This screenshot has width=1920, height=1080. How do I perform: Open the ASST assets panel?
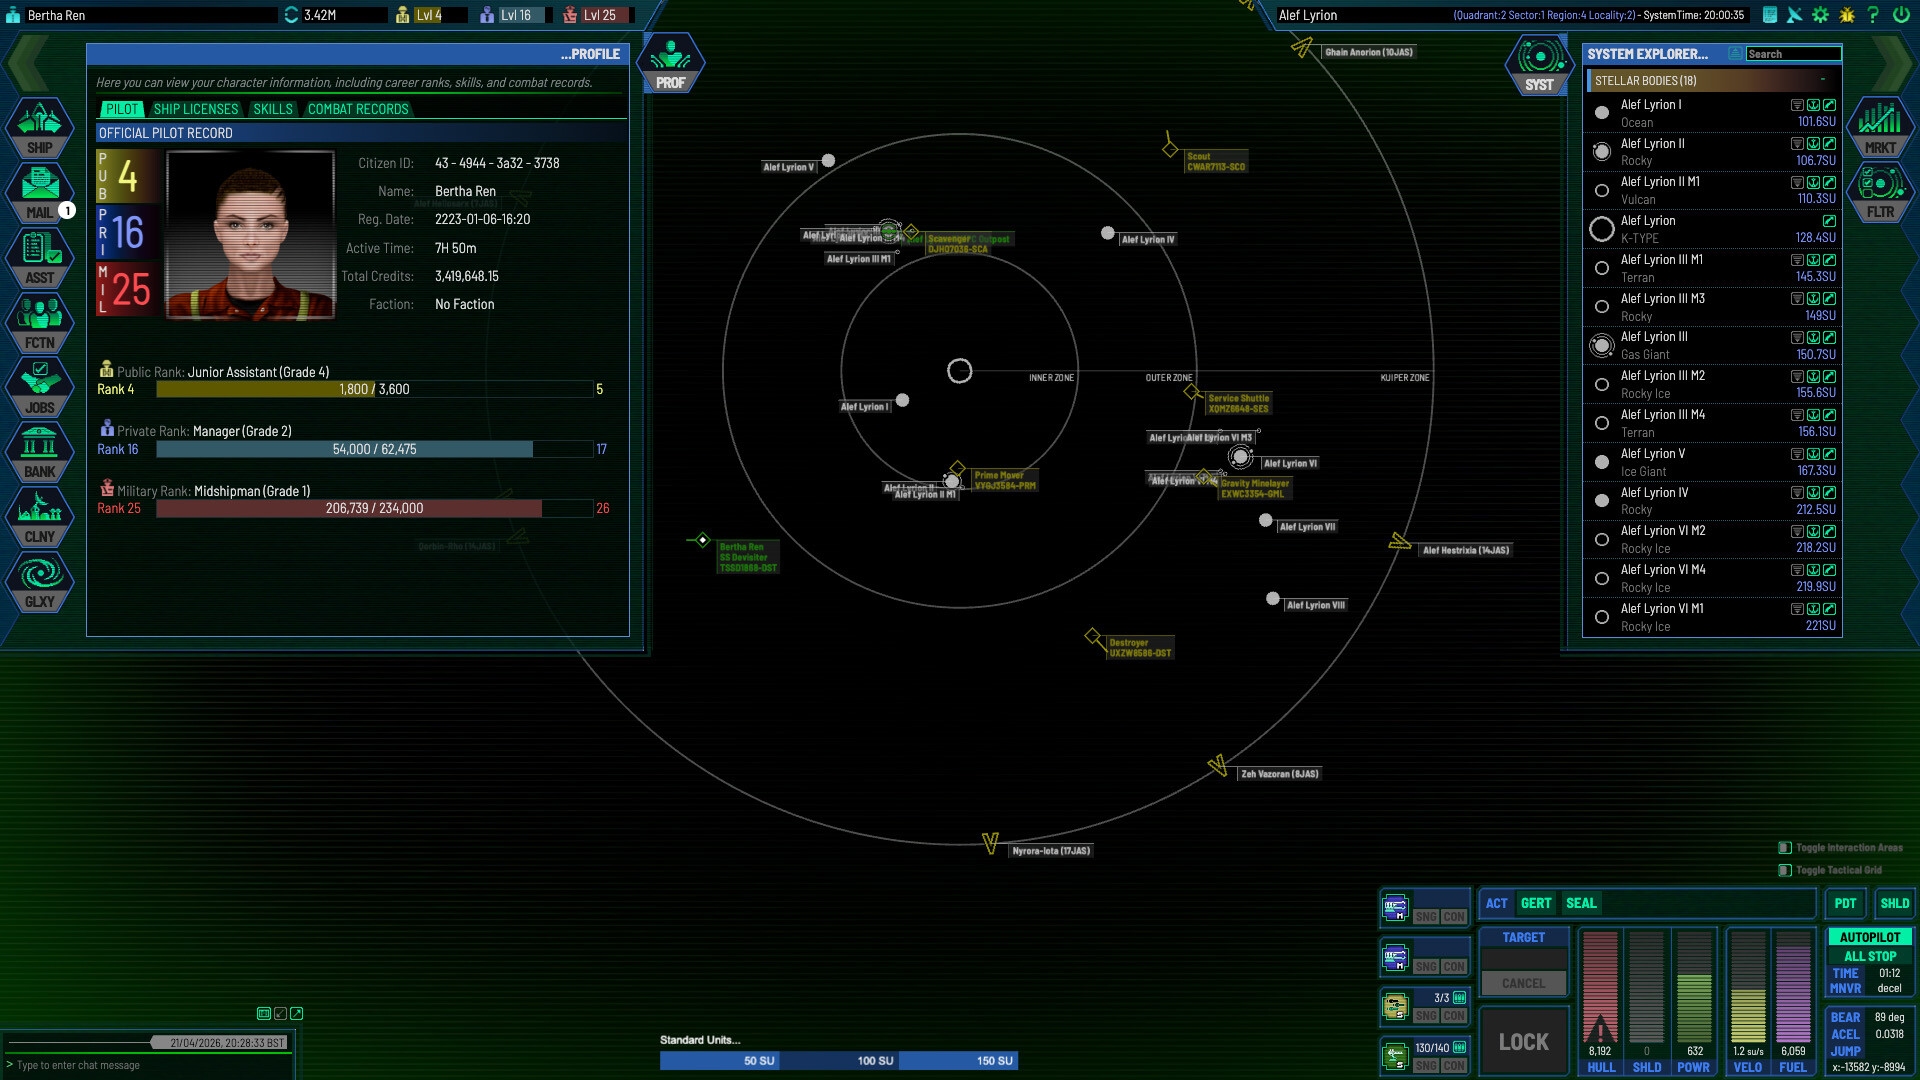click(40, 257)
